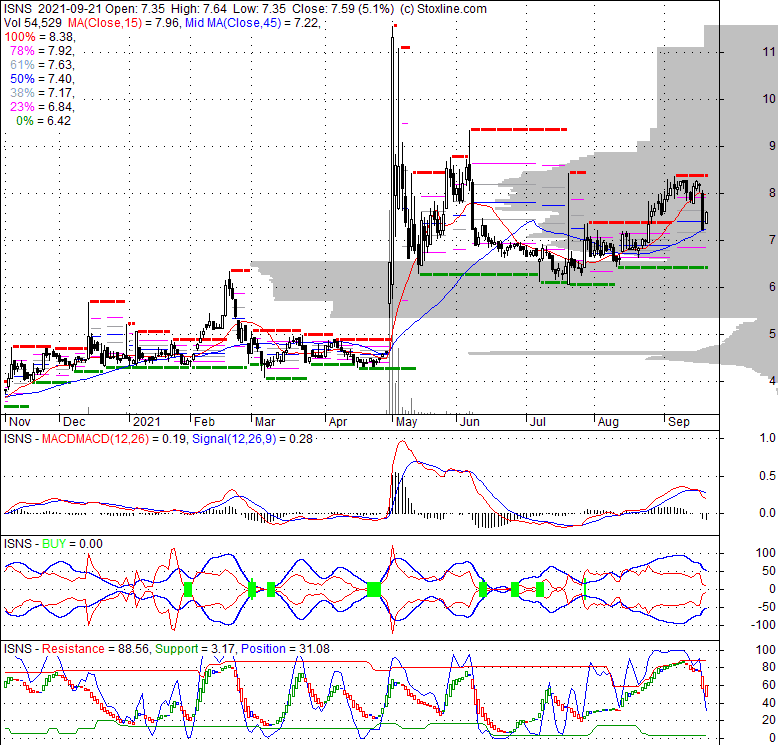The width and height of the screenshot is (780, 745).
Task: Click the 38% = 7.17 level
Action: 42,93
